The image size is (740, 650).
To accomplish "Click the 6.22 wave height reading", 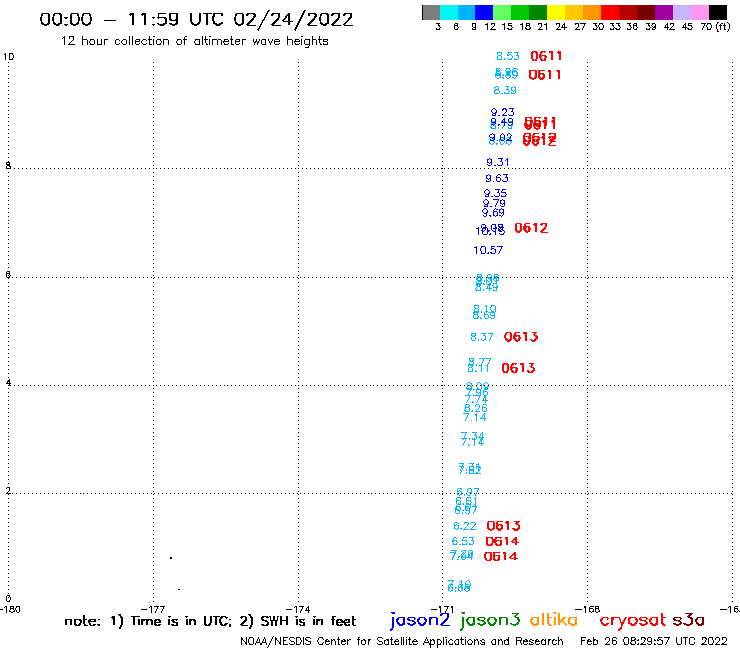I will pyautogui.click(x=465, y=526).
